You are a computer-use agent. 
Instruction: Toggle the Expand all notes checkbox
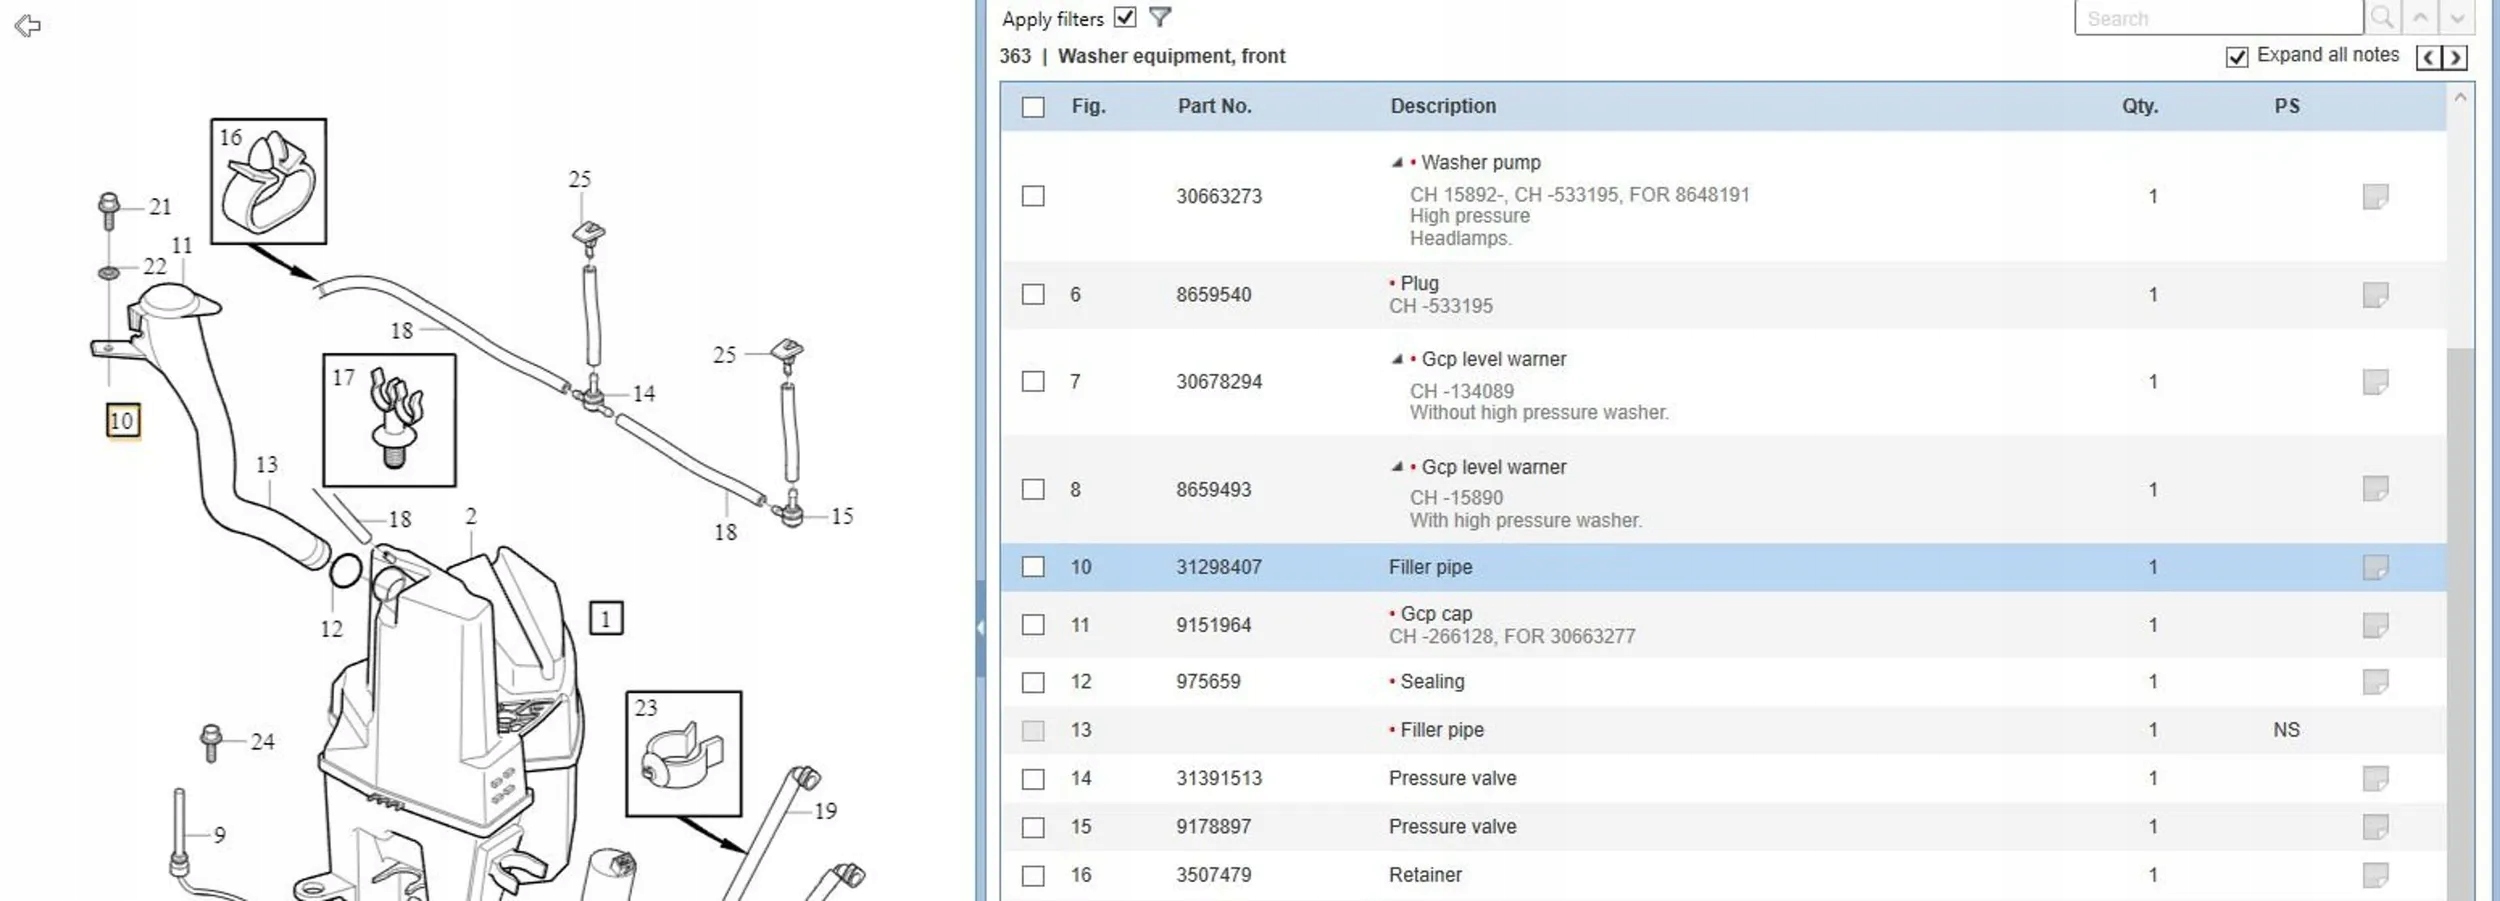(2237, 57)
